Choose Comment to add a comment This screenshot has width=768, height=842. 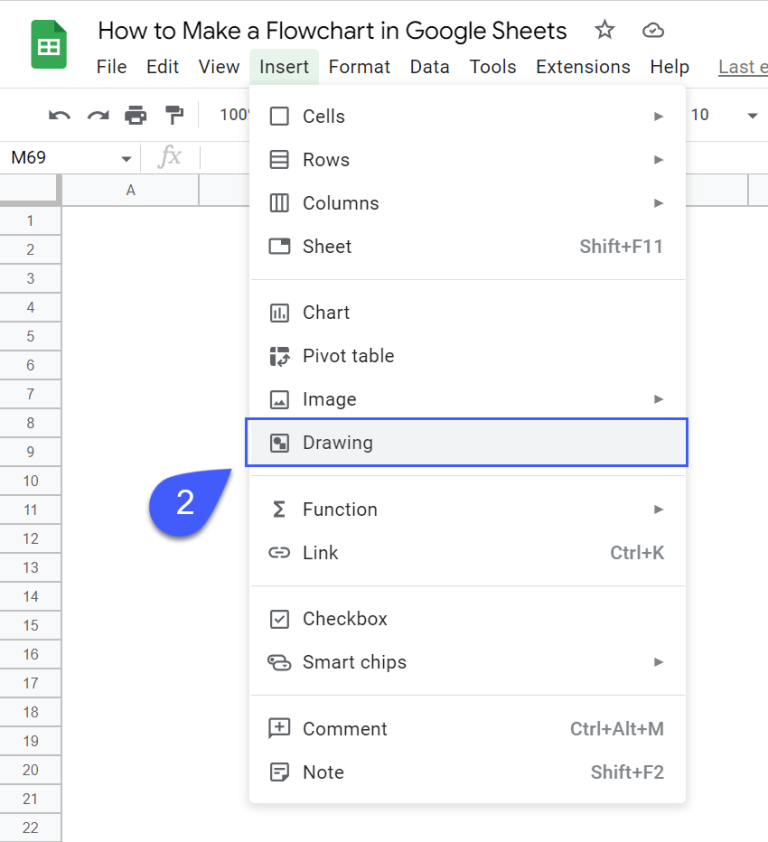[x=345, y=728]
